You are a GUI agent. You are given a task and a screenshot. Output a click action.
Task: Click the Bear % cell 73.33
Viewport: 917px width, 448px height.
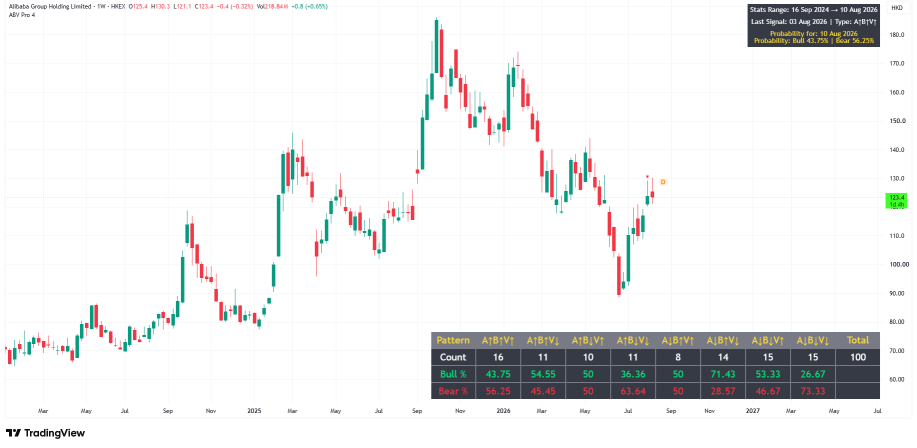coord(812,390)
